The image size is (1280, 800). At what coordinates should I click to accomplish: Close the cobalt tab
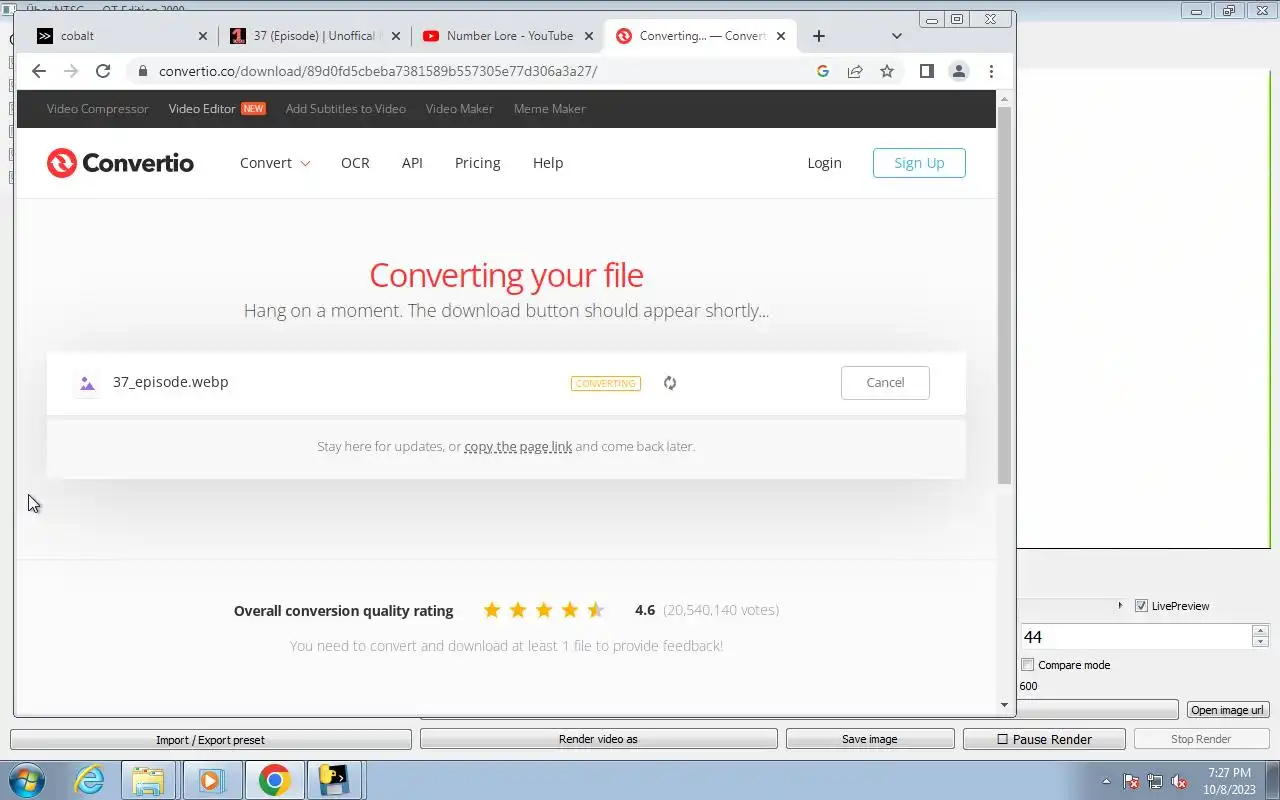tap(203, 36)
